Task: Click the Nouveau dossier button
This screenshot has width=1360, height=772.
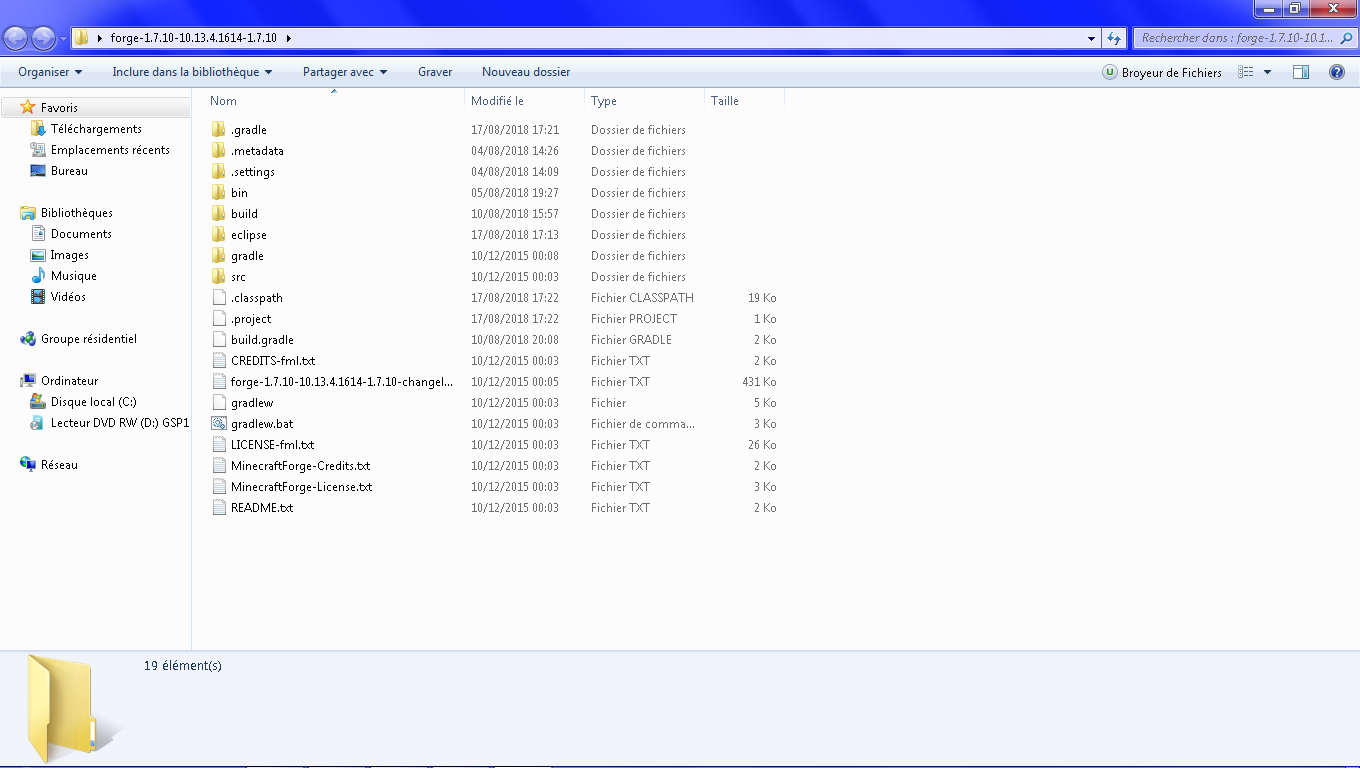Action: 526,72
